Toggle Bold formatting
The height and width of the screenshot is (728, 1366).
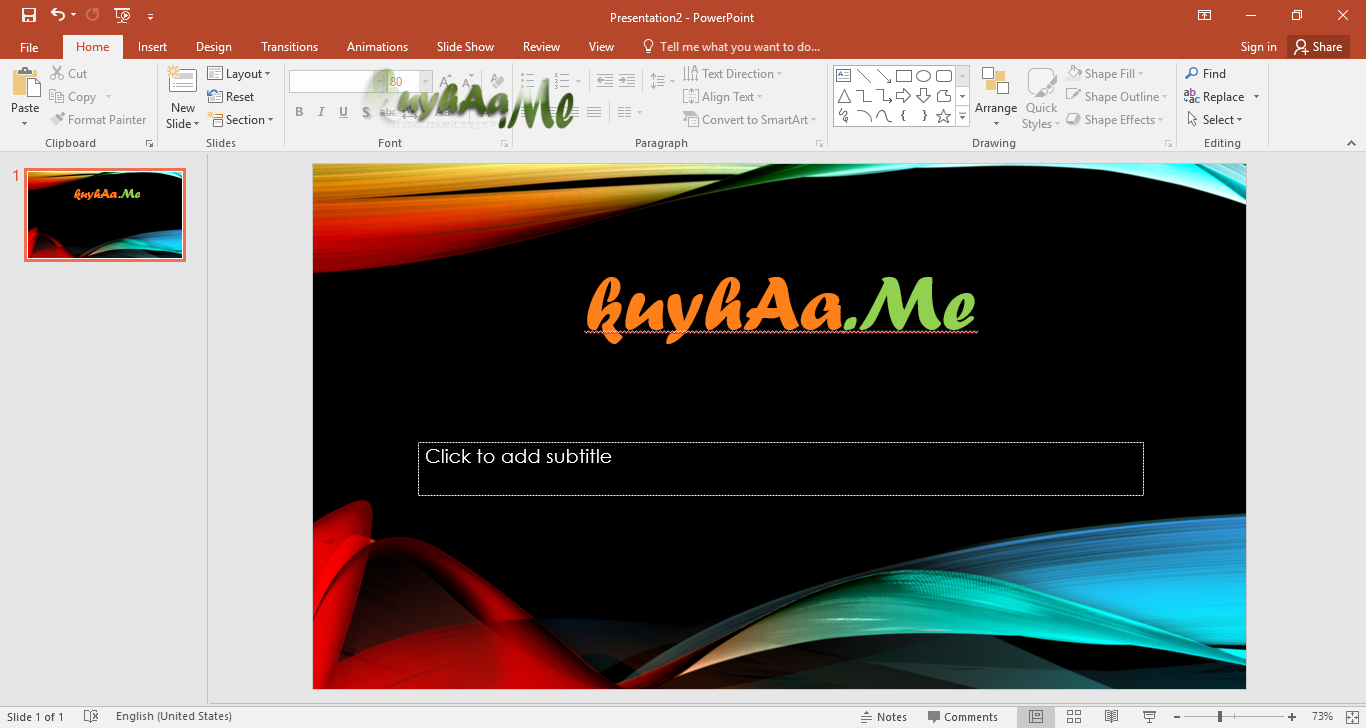[299, 112]
